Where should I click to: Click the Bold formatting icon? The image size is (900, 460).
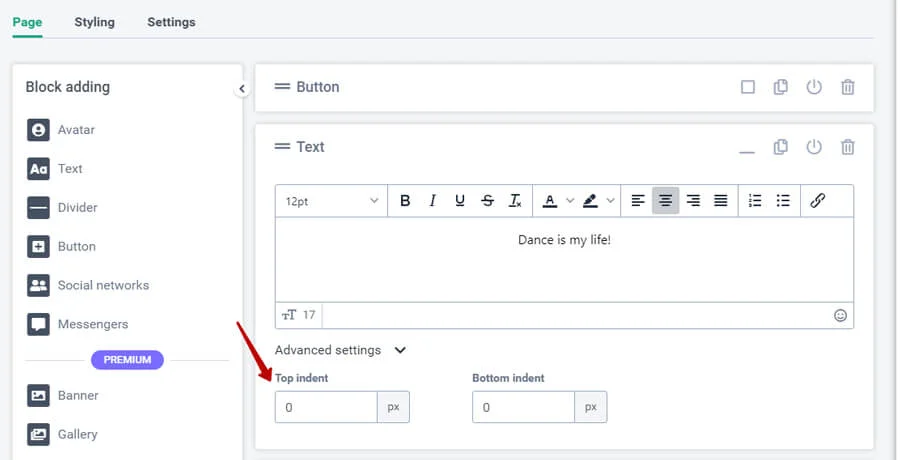click(405, 201)
